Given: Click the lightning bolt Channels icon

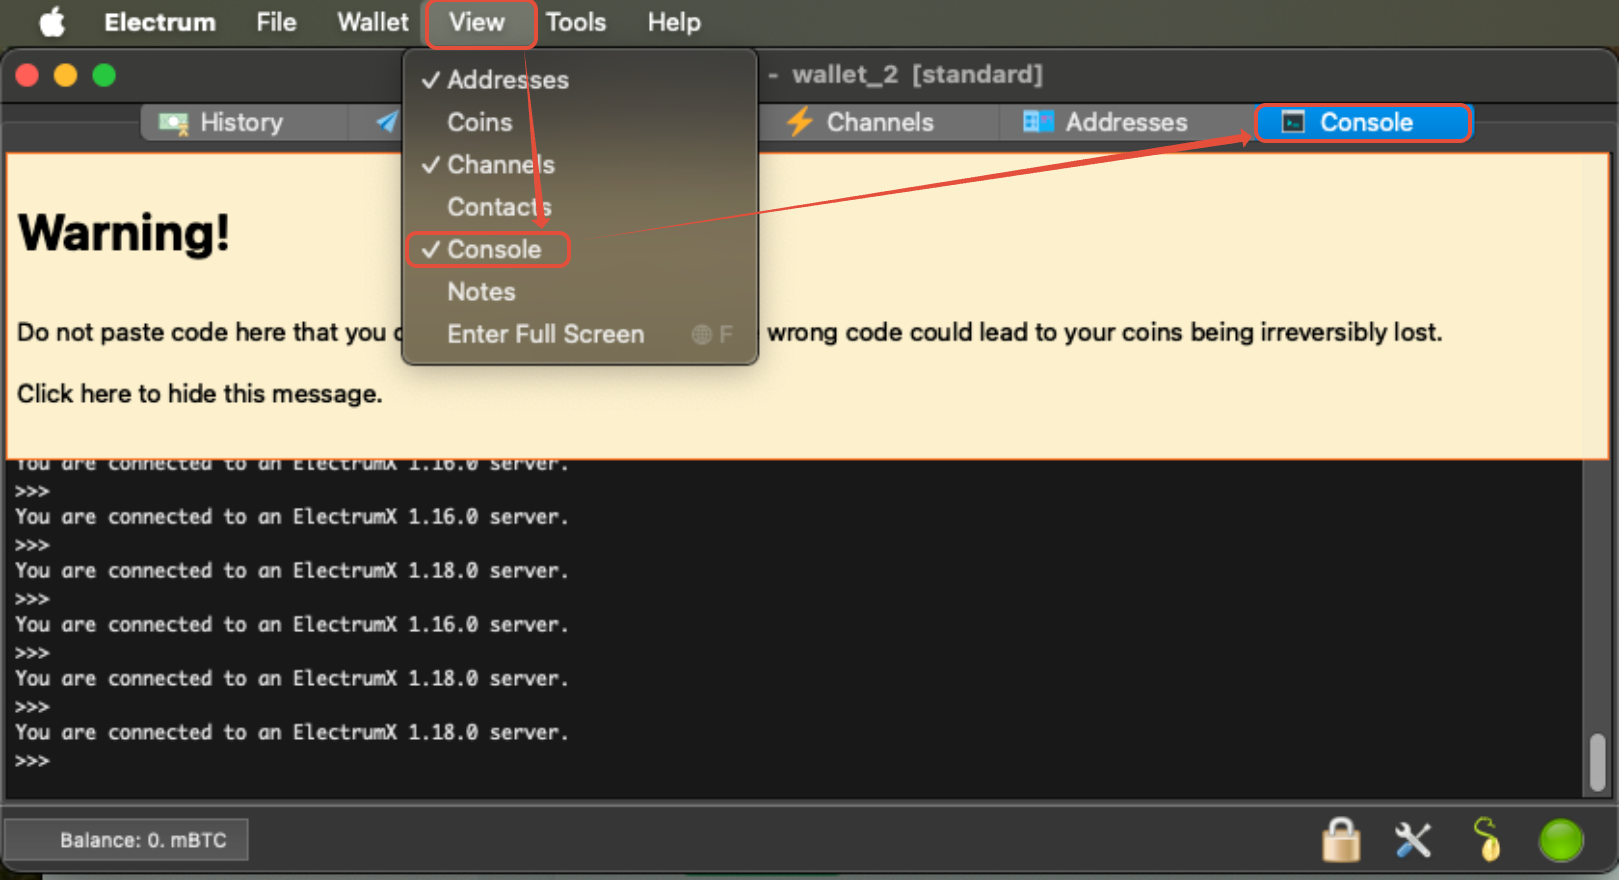Looking at the screenshot, I should tap(799, 122).
